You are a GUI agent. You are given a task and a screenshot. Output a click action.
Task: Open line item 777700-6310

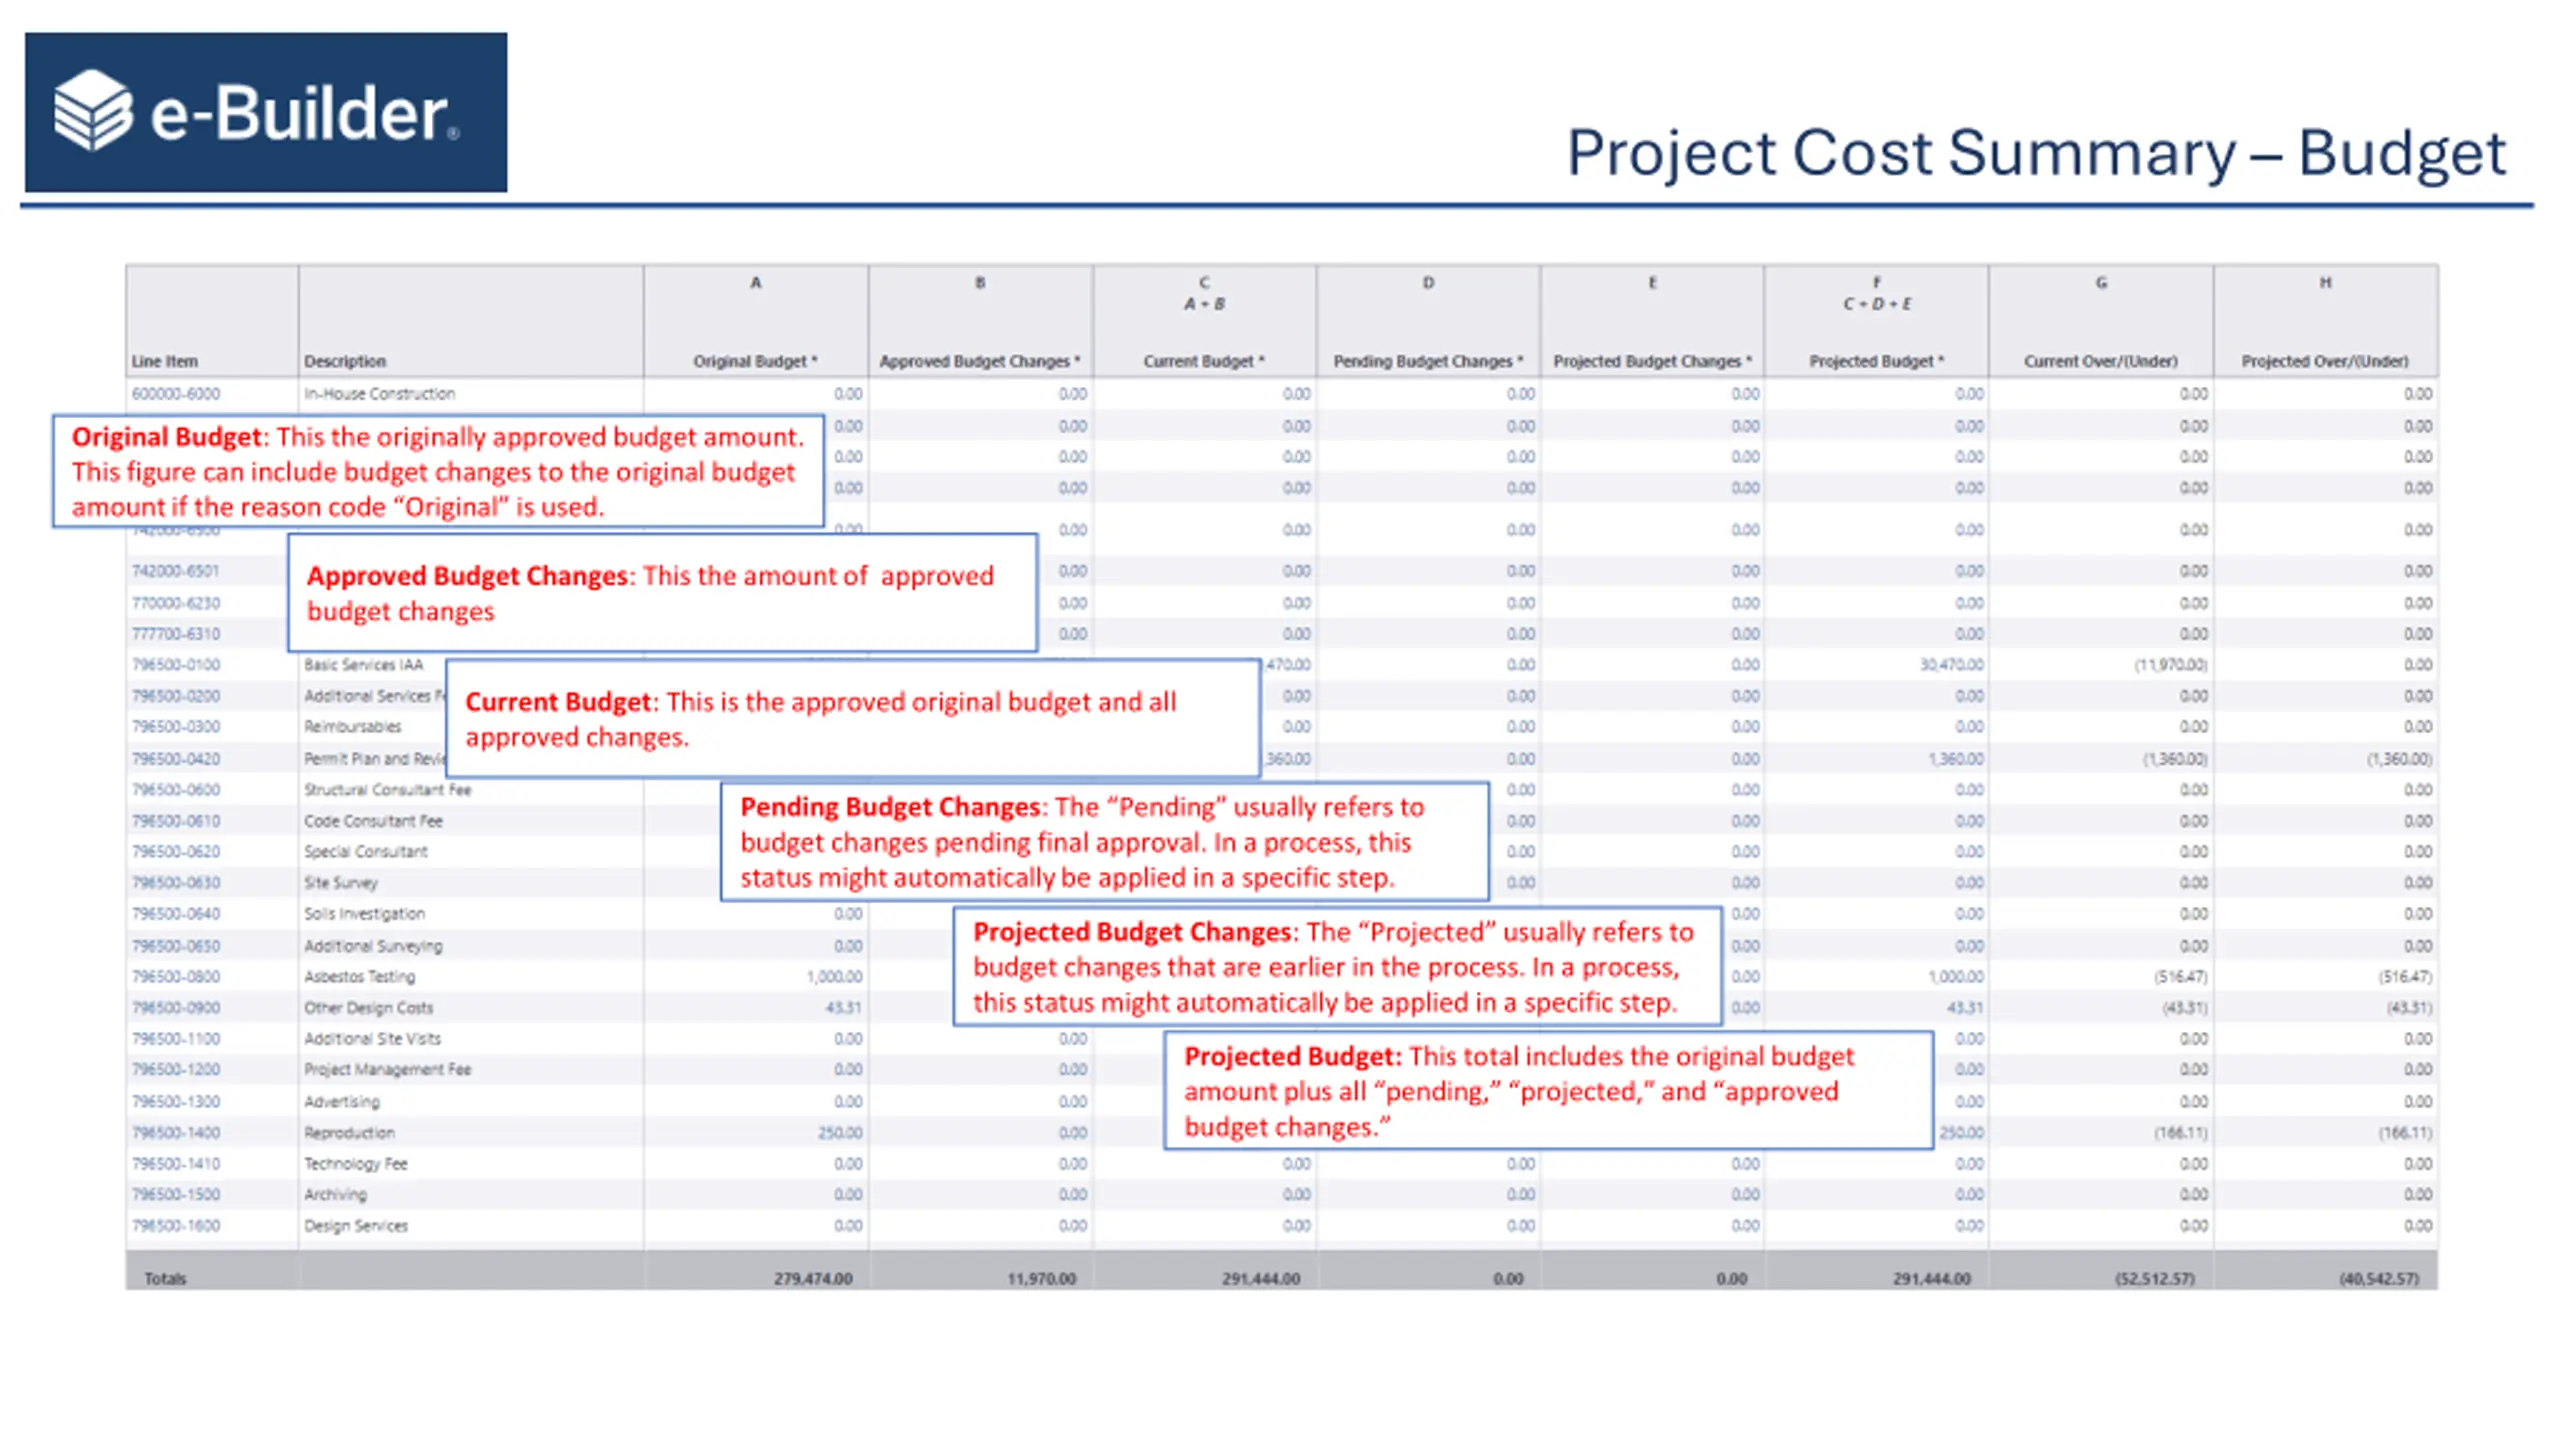pos(176,634)
